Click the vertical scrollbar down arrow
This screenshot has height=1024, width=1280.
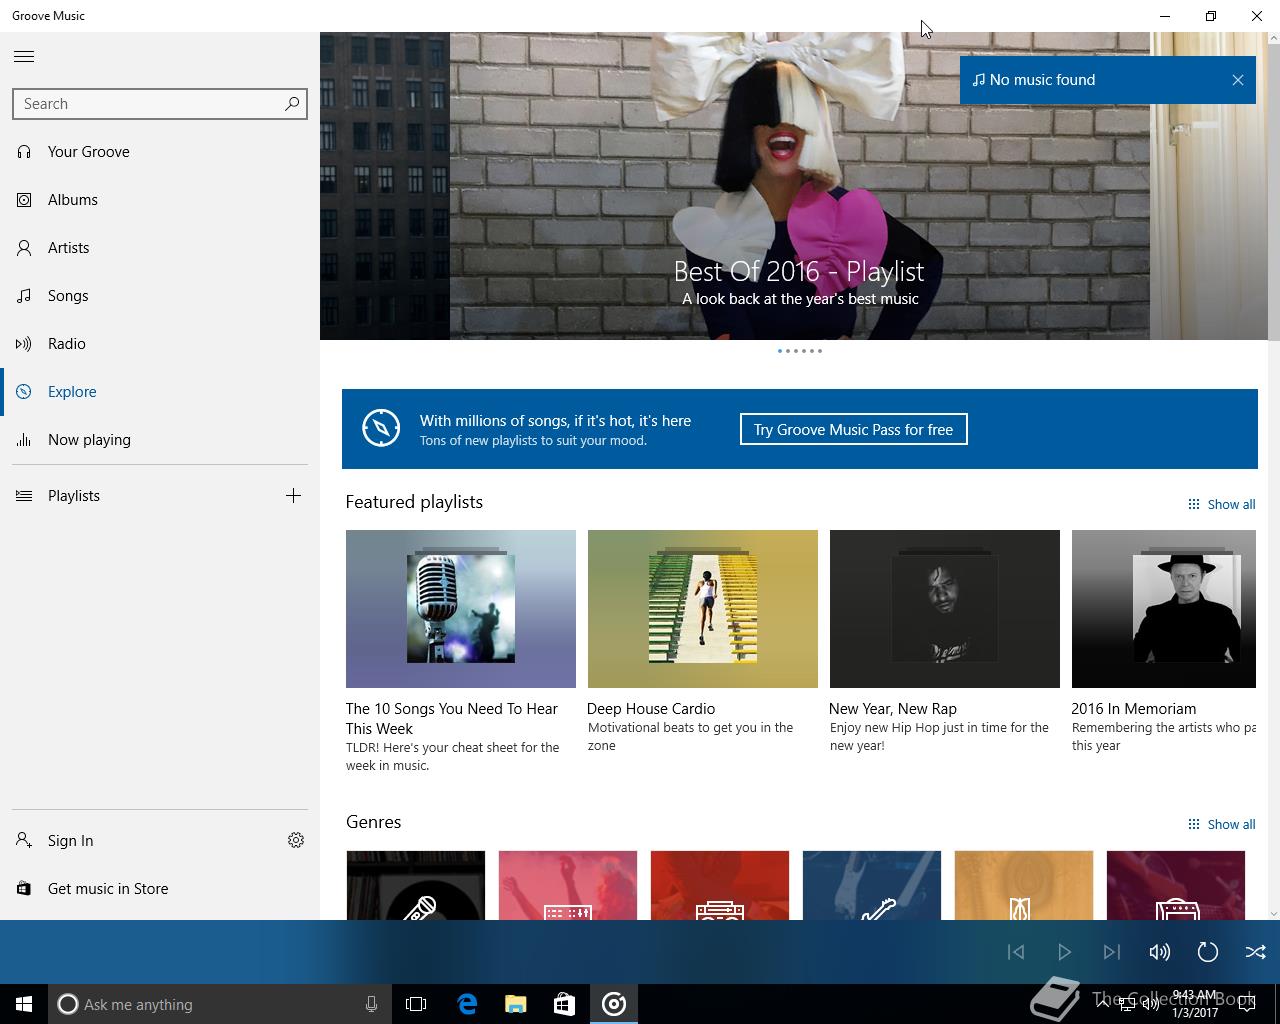tap(1274, 913)
